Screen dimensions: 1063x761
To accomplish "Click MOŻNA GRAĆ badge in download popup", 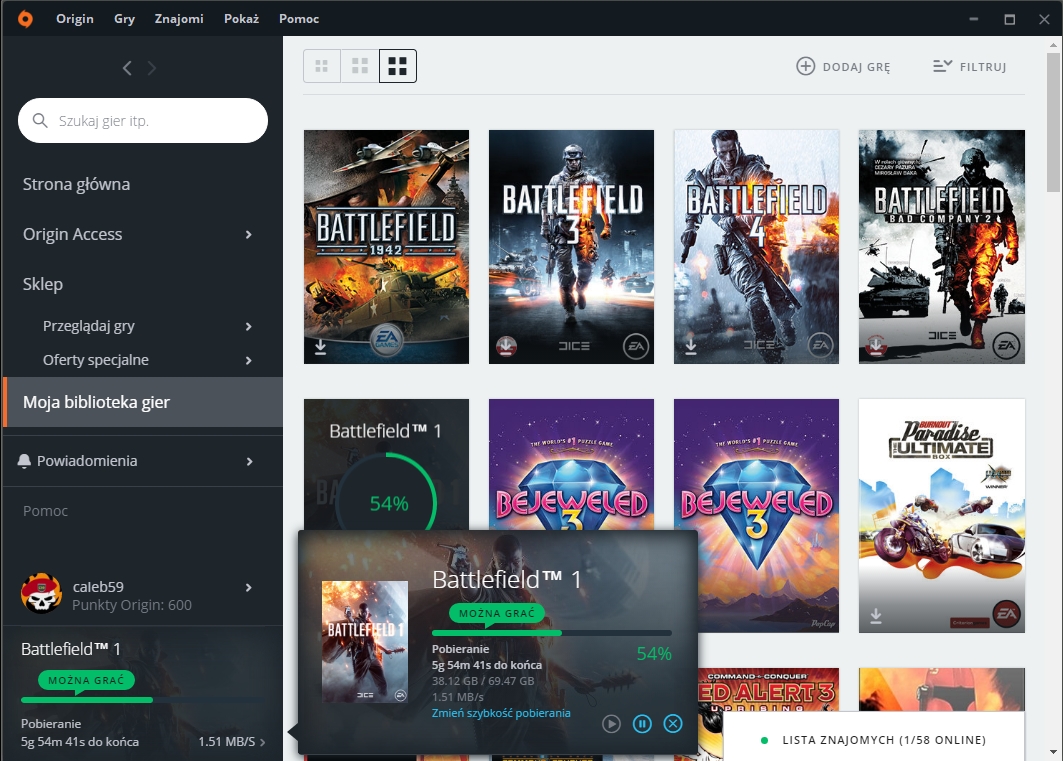I will [x=496, y=613].
